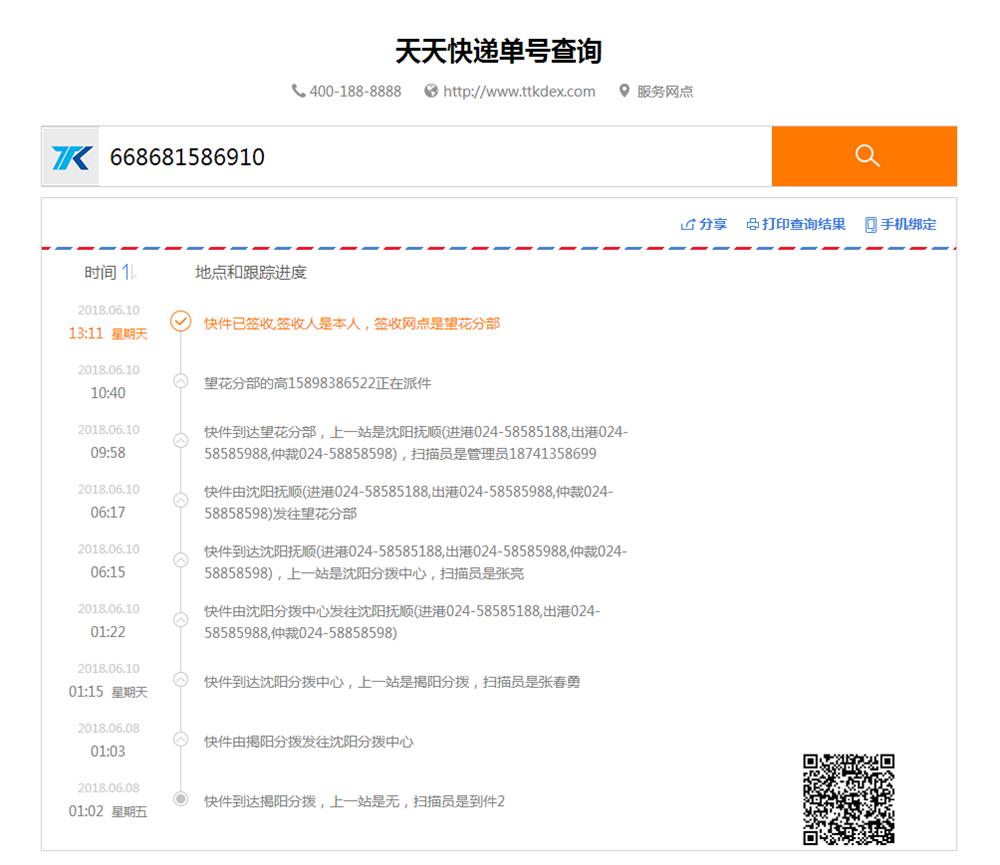Click the orange search magnifier button
1000x865 pixels.
pyautogui.click(x=864, y=156)
